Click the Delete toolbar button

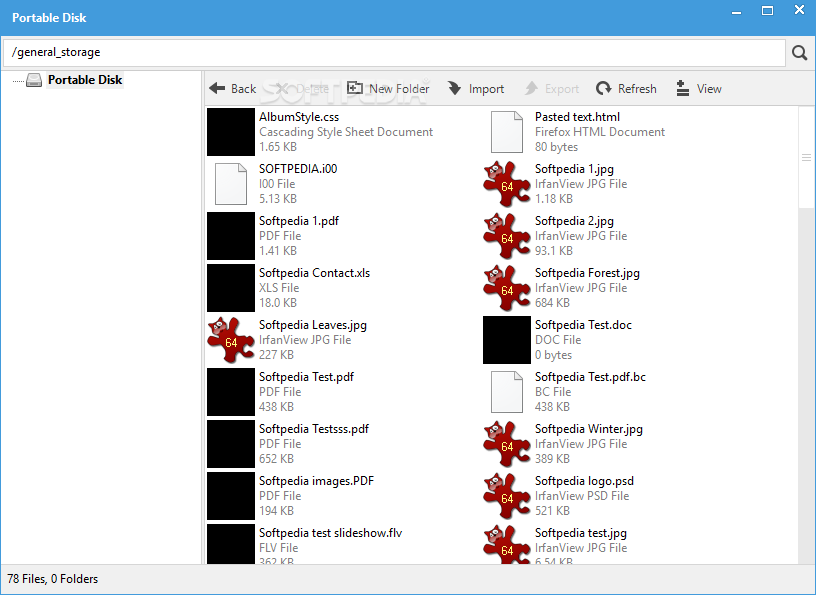click(x=302, y=88)
